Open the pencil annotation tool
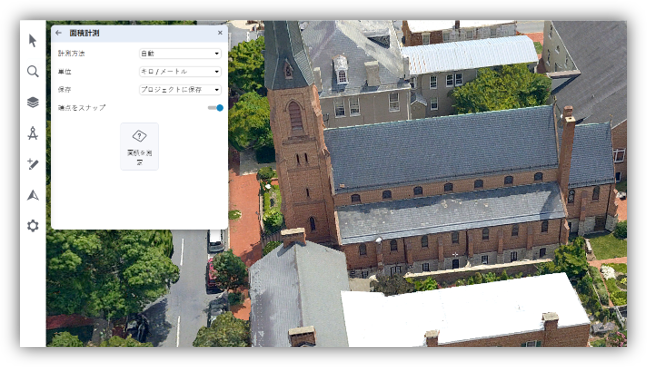 click(x=33, y=164)
